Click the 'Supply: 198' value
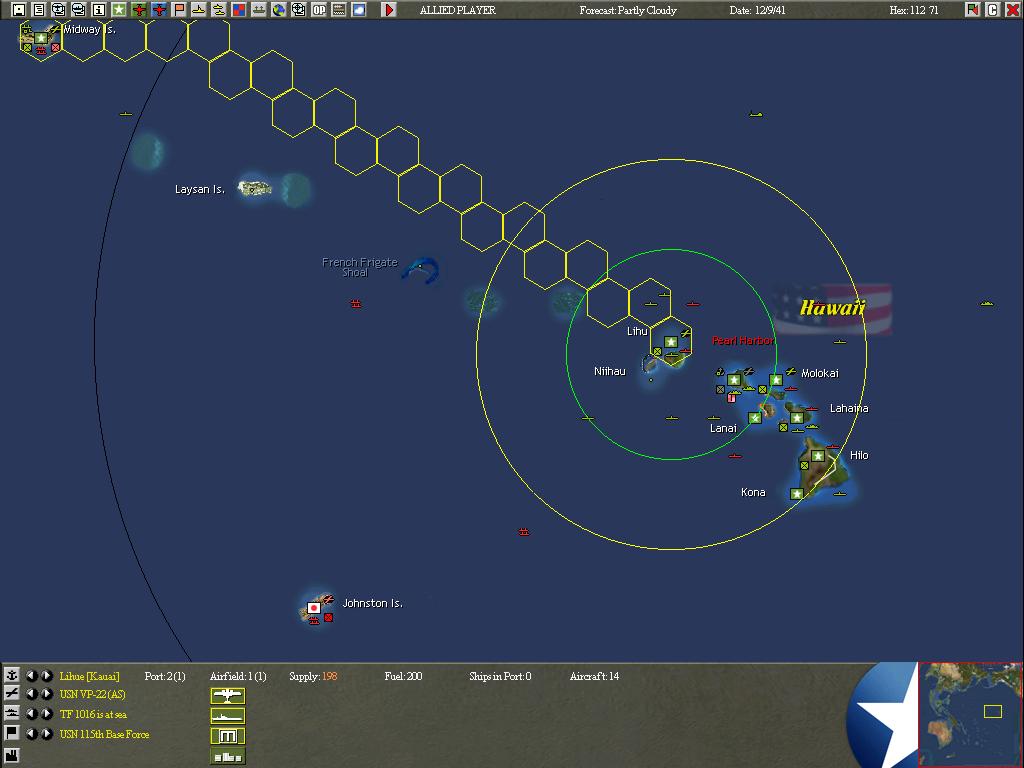Viewport: 1024px width, 768px height. tap(313, 676)
